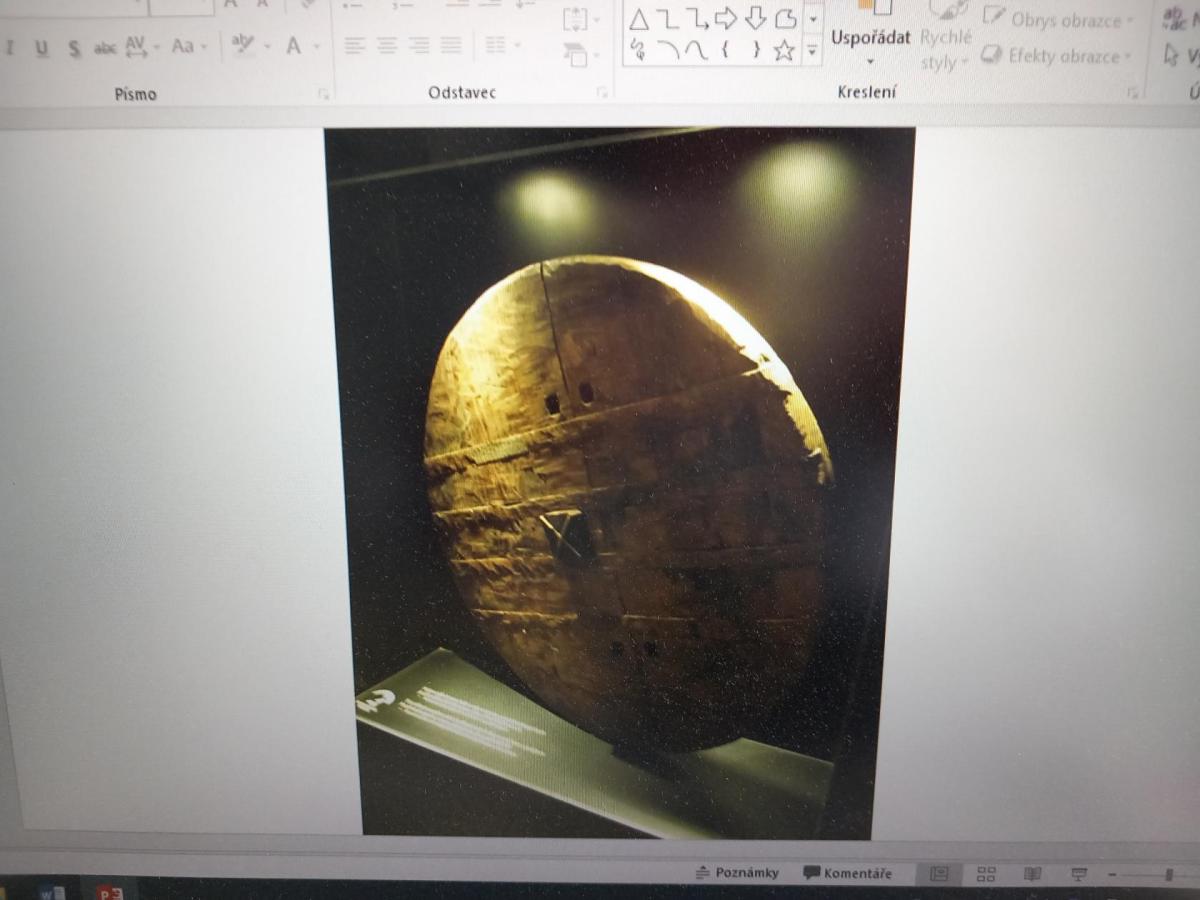Screen dimensions: 1200x900
Task: Open the Odstavec paragraph dialog launcher
Action: pyautogui.click(x=602, y=92)
